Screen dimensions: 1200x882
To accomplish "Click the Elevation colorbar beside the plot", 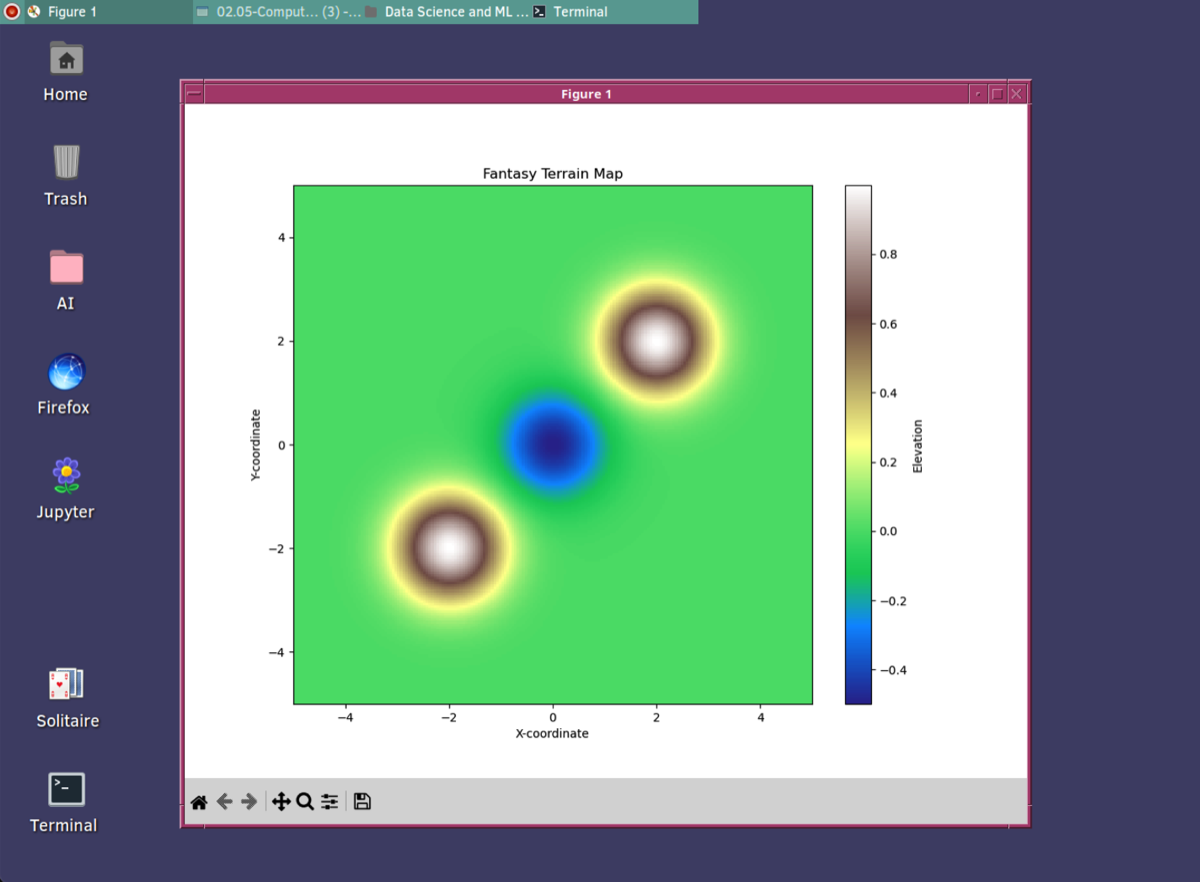I will (x=857, y=444).
